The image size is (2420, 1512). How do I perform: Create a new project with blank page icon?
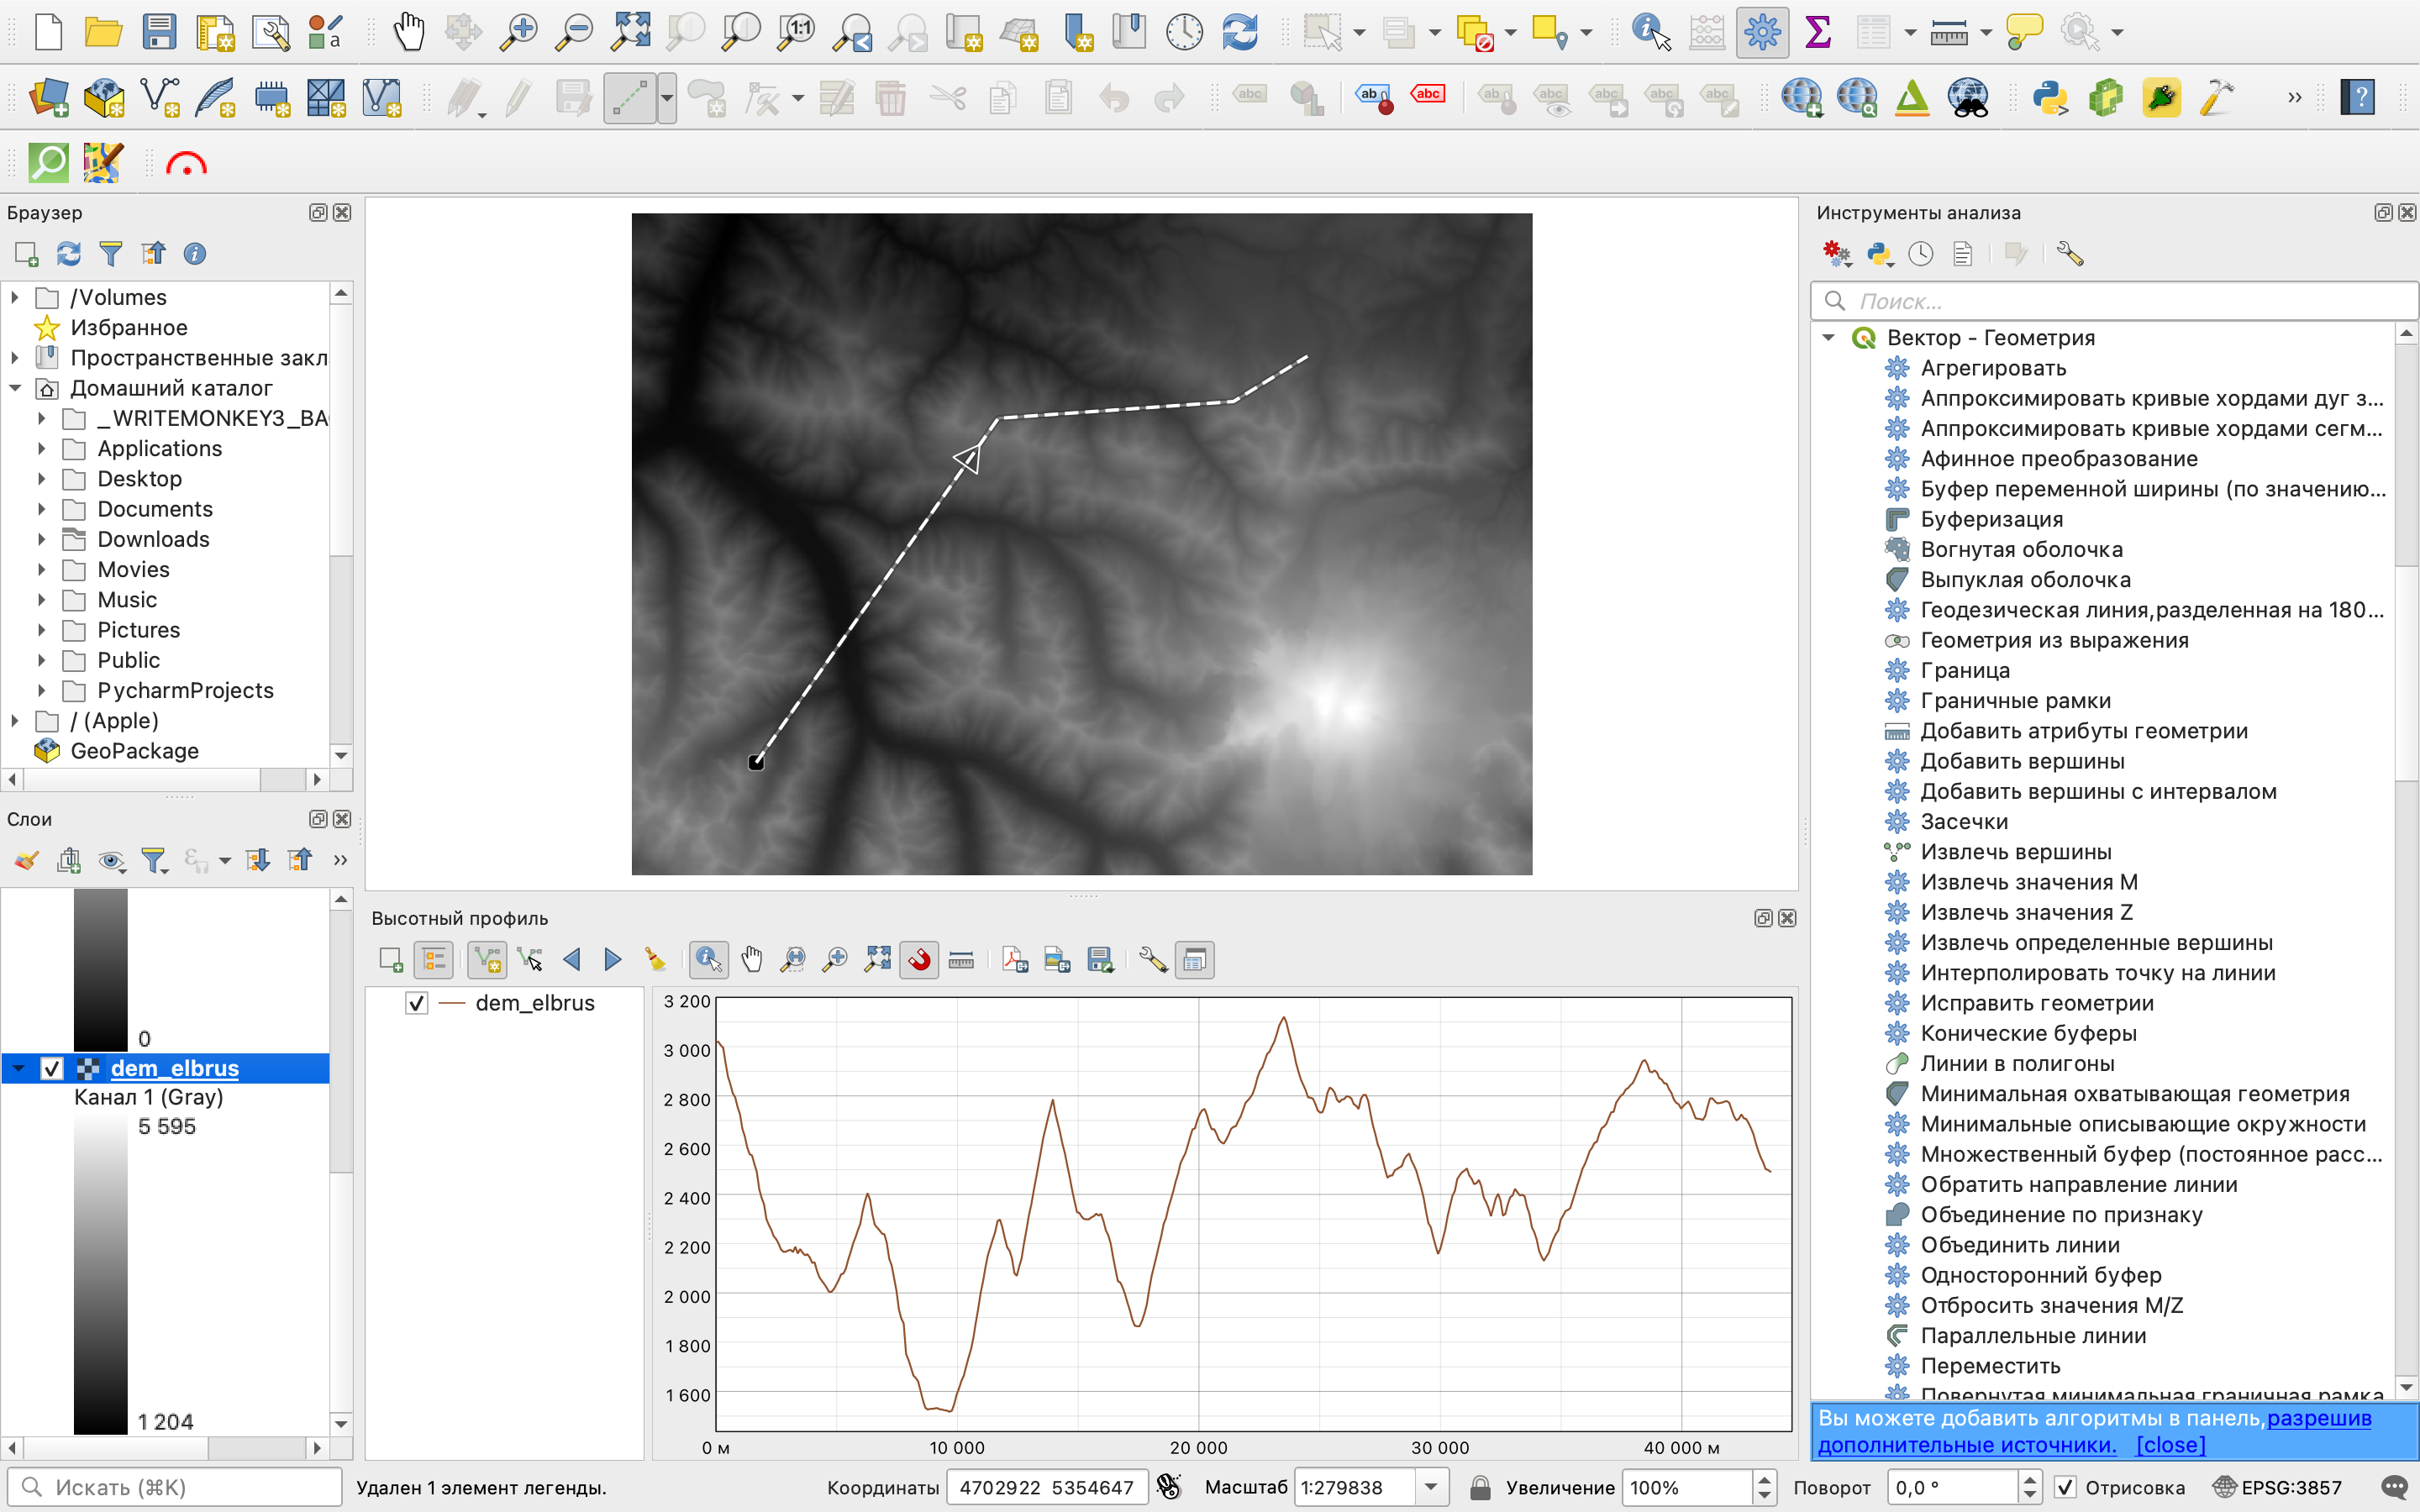(47, 32)
